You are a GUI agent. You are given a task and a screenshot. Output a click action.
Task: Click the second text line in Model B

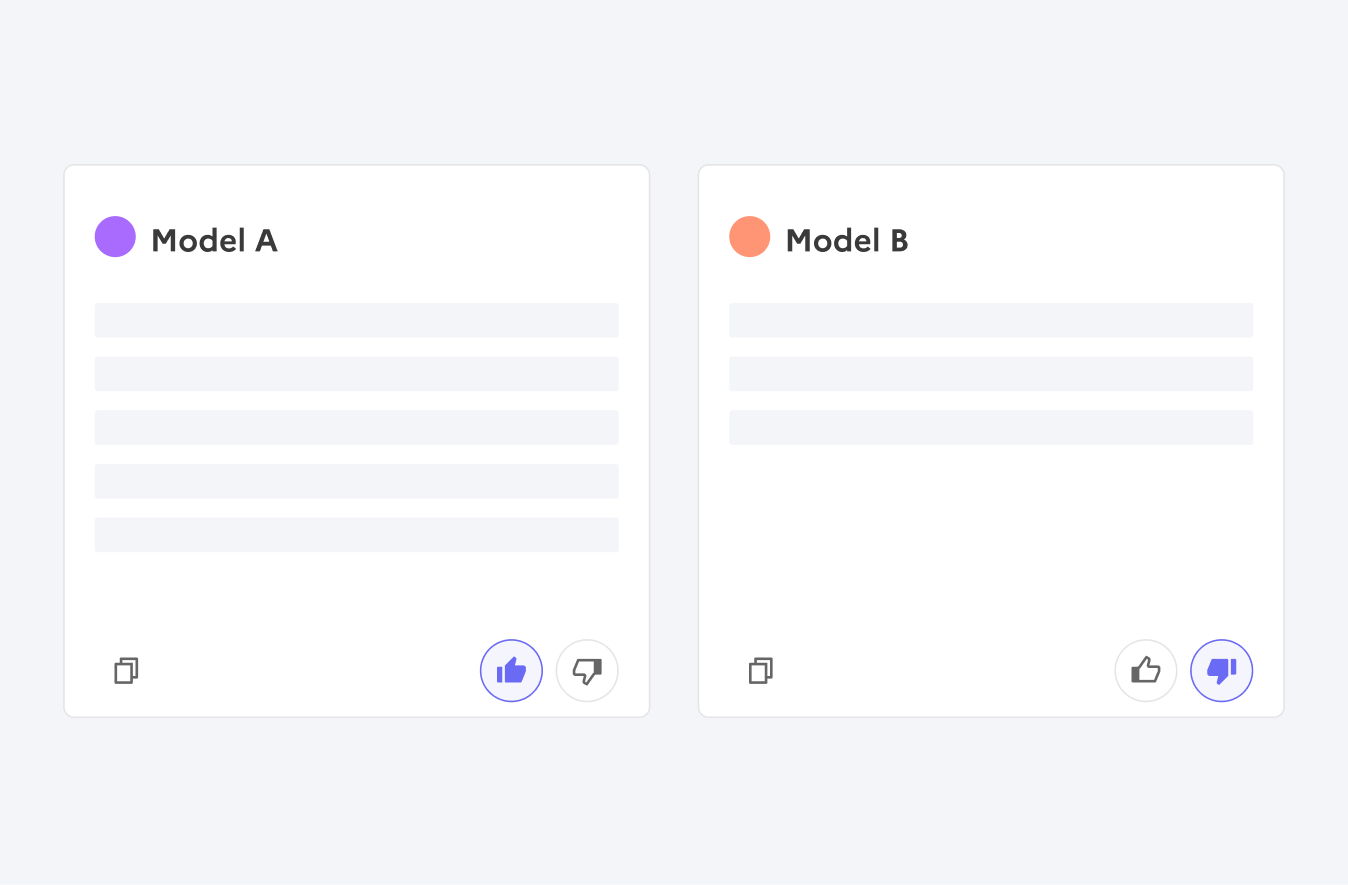pyautogui.click(x=990, y=374)
